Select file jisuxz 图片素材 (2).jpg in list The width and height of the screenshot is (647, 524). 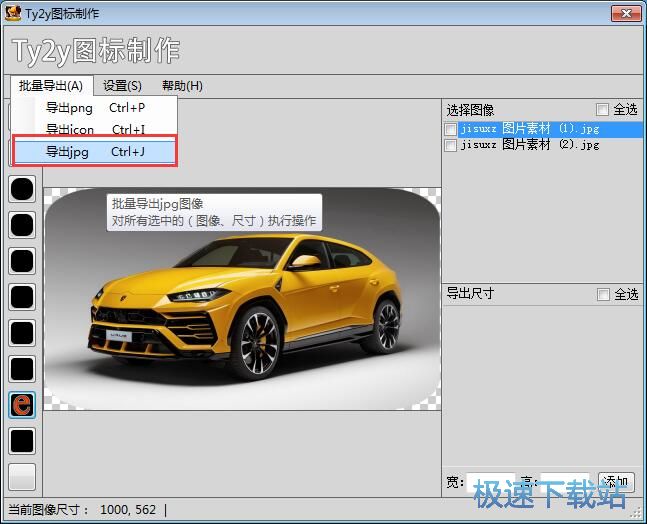coord(530,145)
